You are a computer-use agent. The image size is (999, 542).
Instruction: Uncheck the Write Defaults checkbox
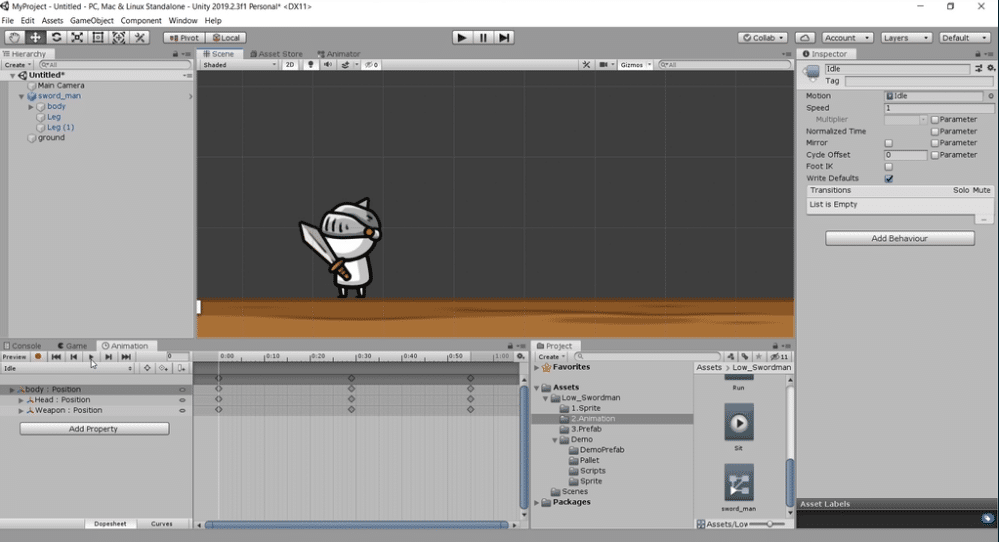point(889,178)
